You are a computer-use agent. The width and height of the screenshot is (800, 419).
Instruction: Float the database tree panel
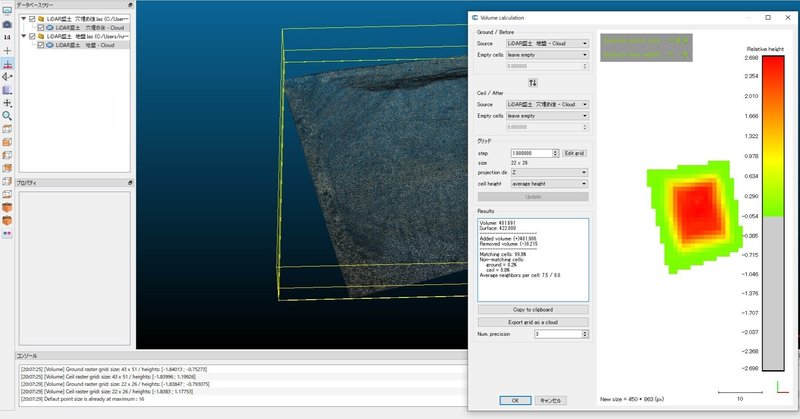[x=130, y=5]
